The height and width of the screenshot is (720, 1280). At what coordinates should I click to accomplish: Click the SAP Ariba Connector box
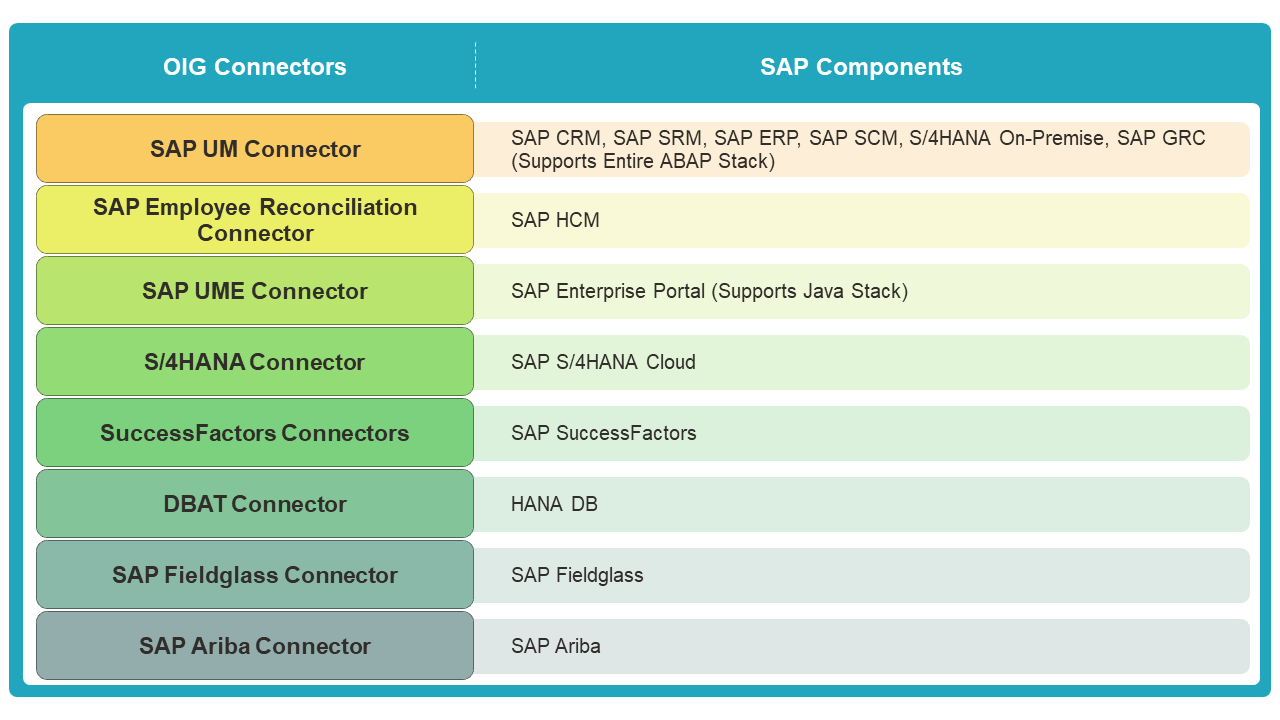255,645
